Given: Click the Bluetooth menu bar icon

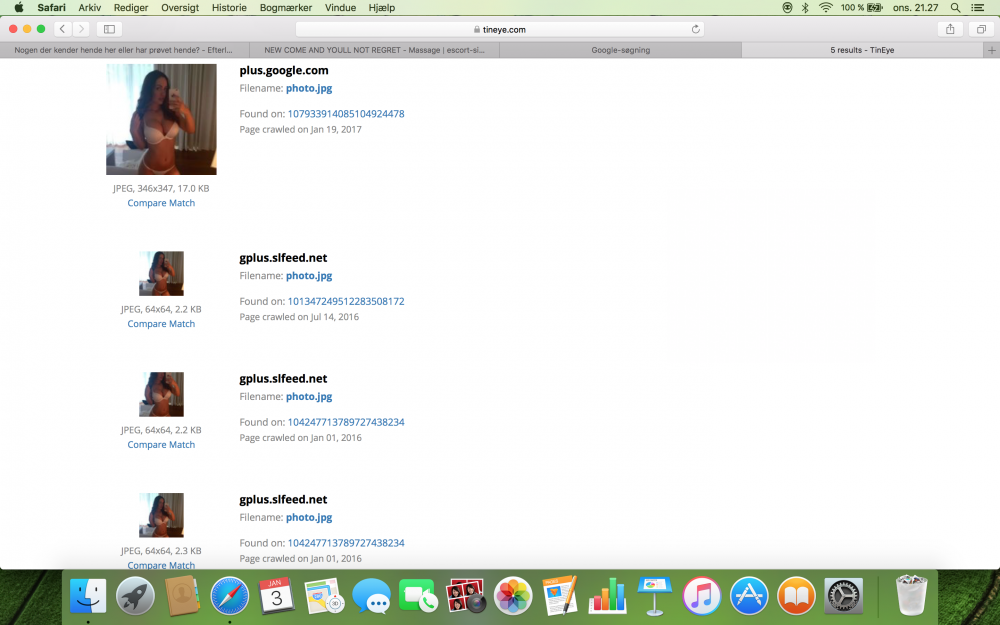Looking at the screenshot, I should coord(805,8).
